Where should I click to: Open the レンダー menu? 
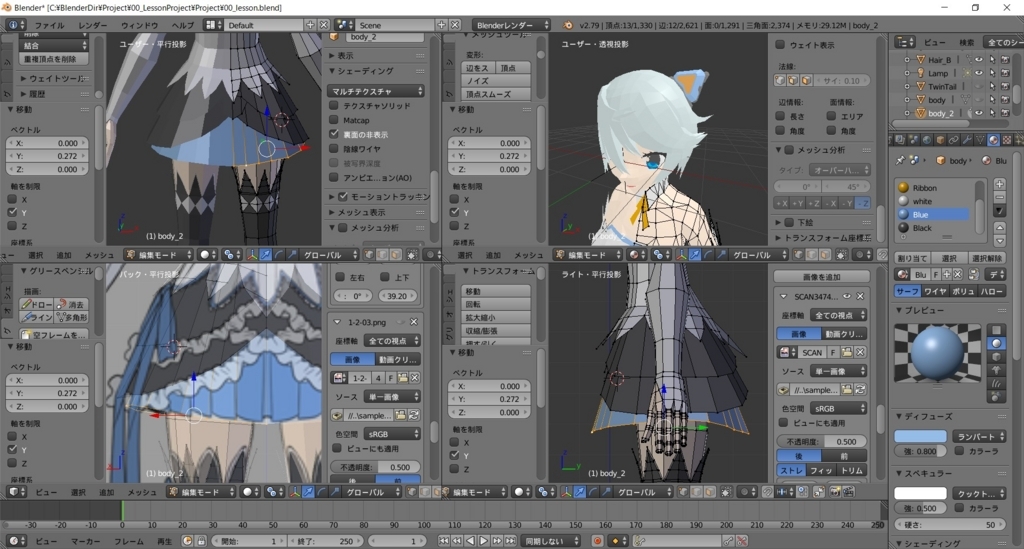click(x=93, y=25)
